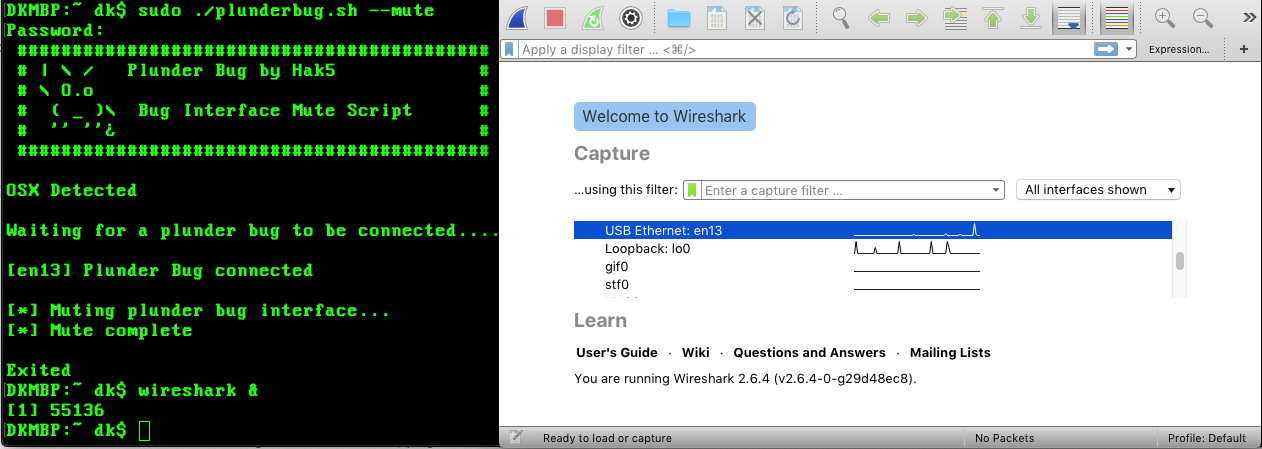Open Questions and Answers link
This screenshot has height=449, width=1262.
pyautogui.click(x=810, y=352)
